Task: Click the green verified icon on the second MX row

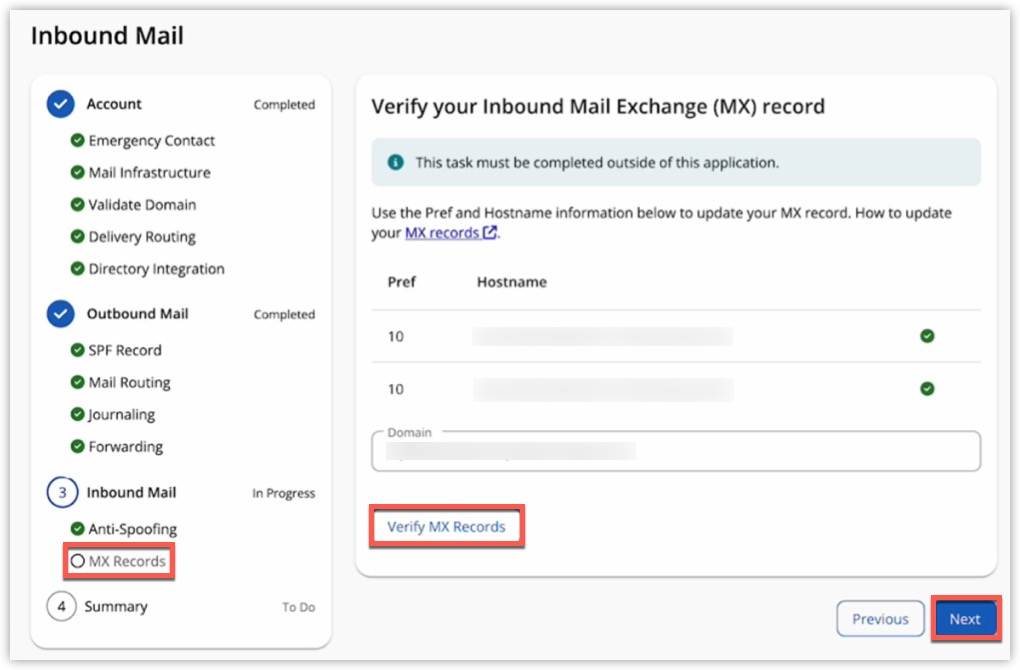Action: point(928,389)
